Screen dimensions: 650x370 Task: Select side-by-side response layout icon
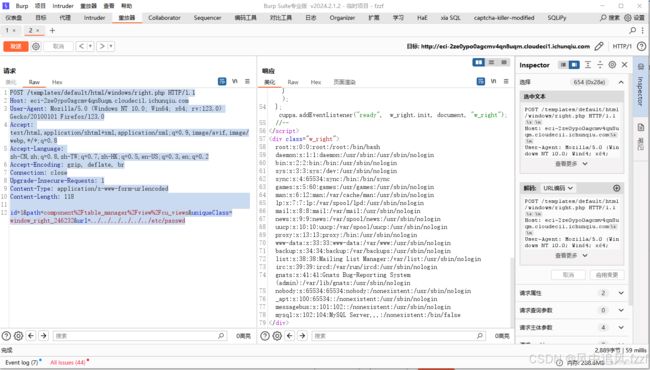[479, 62]
